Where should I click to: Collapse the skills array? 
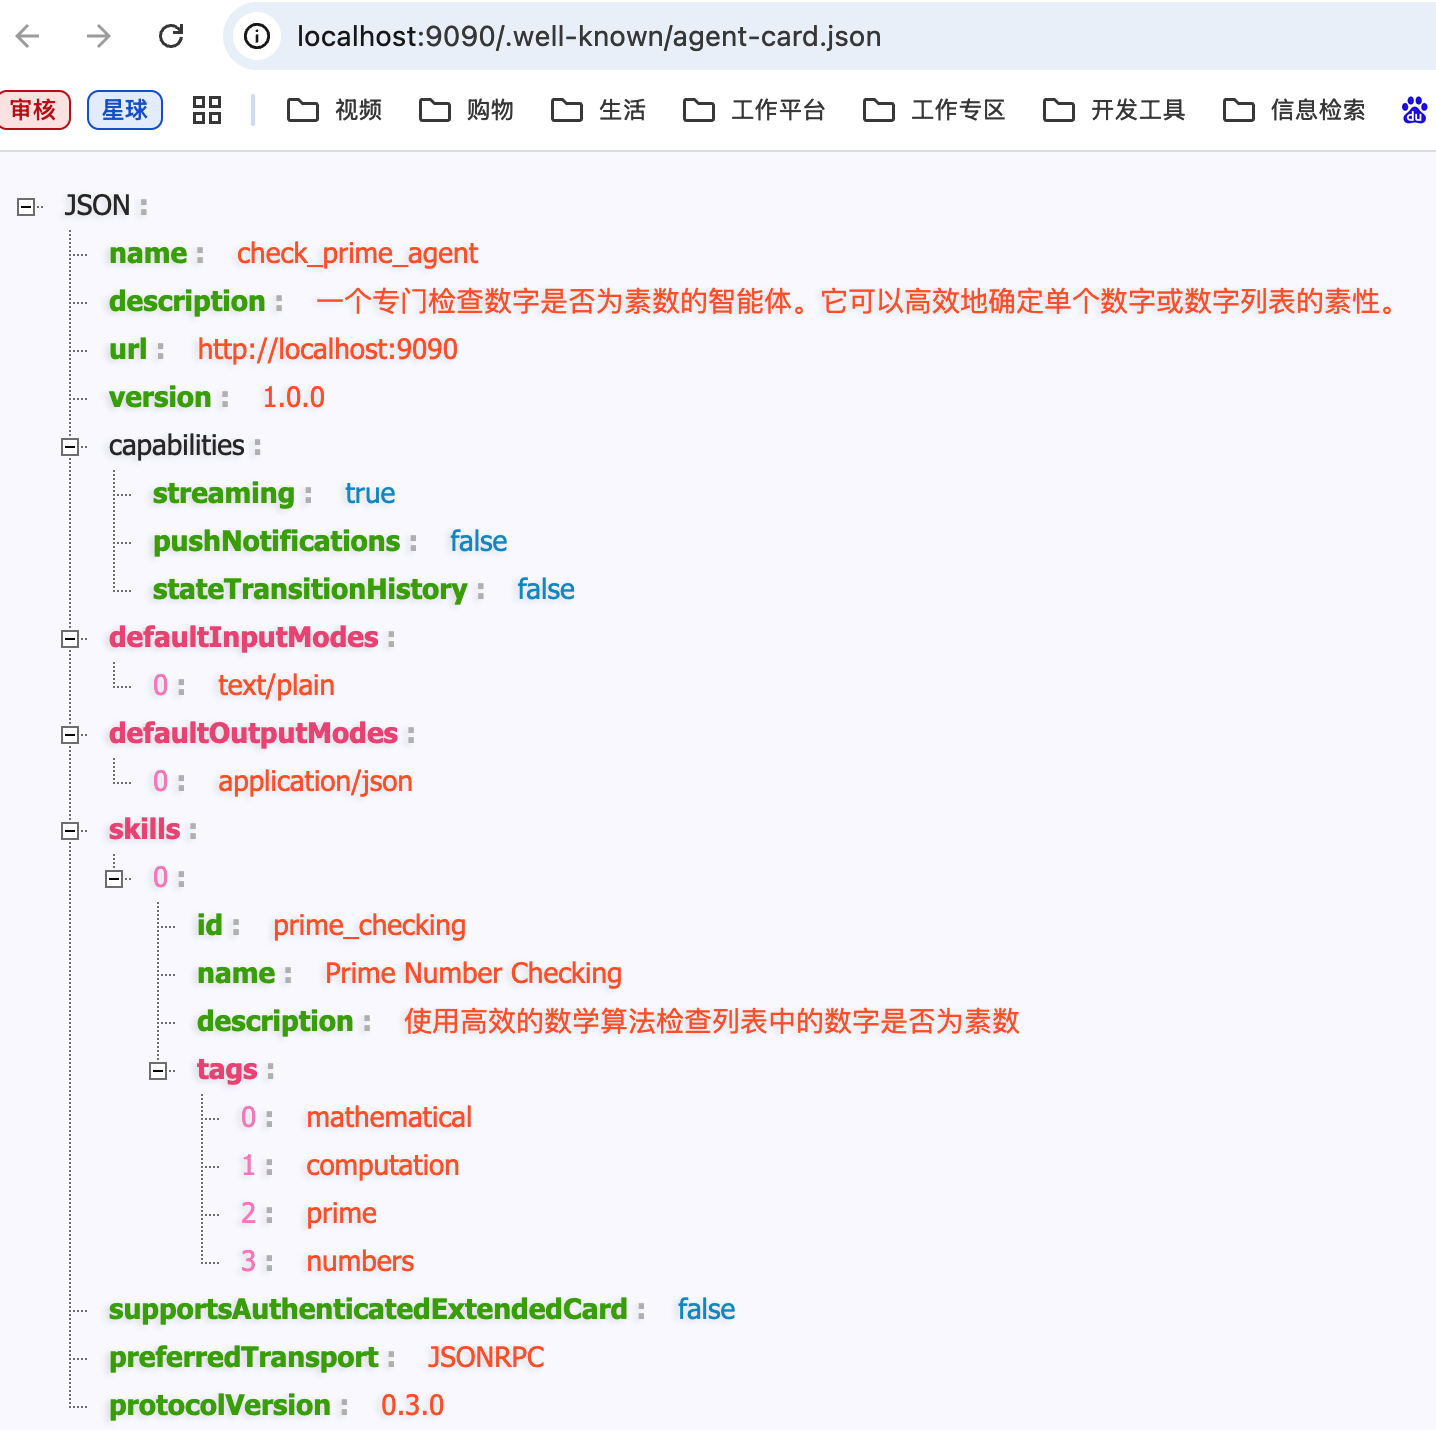pos(70,831)
